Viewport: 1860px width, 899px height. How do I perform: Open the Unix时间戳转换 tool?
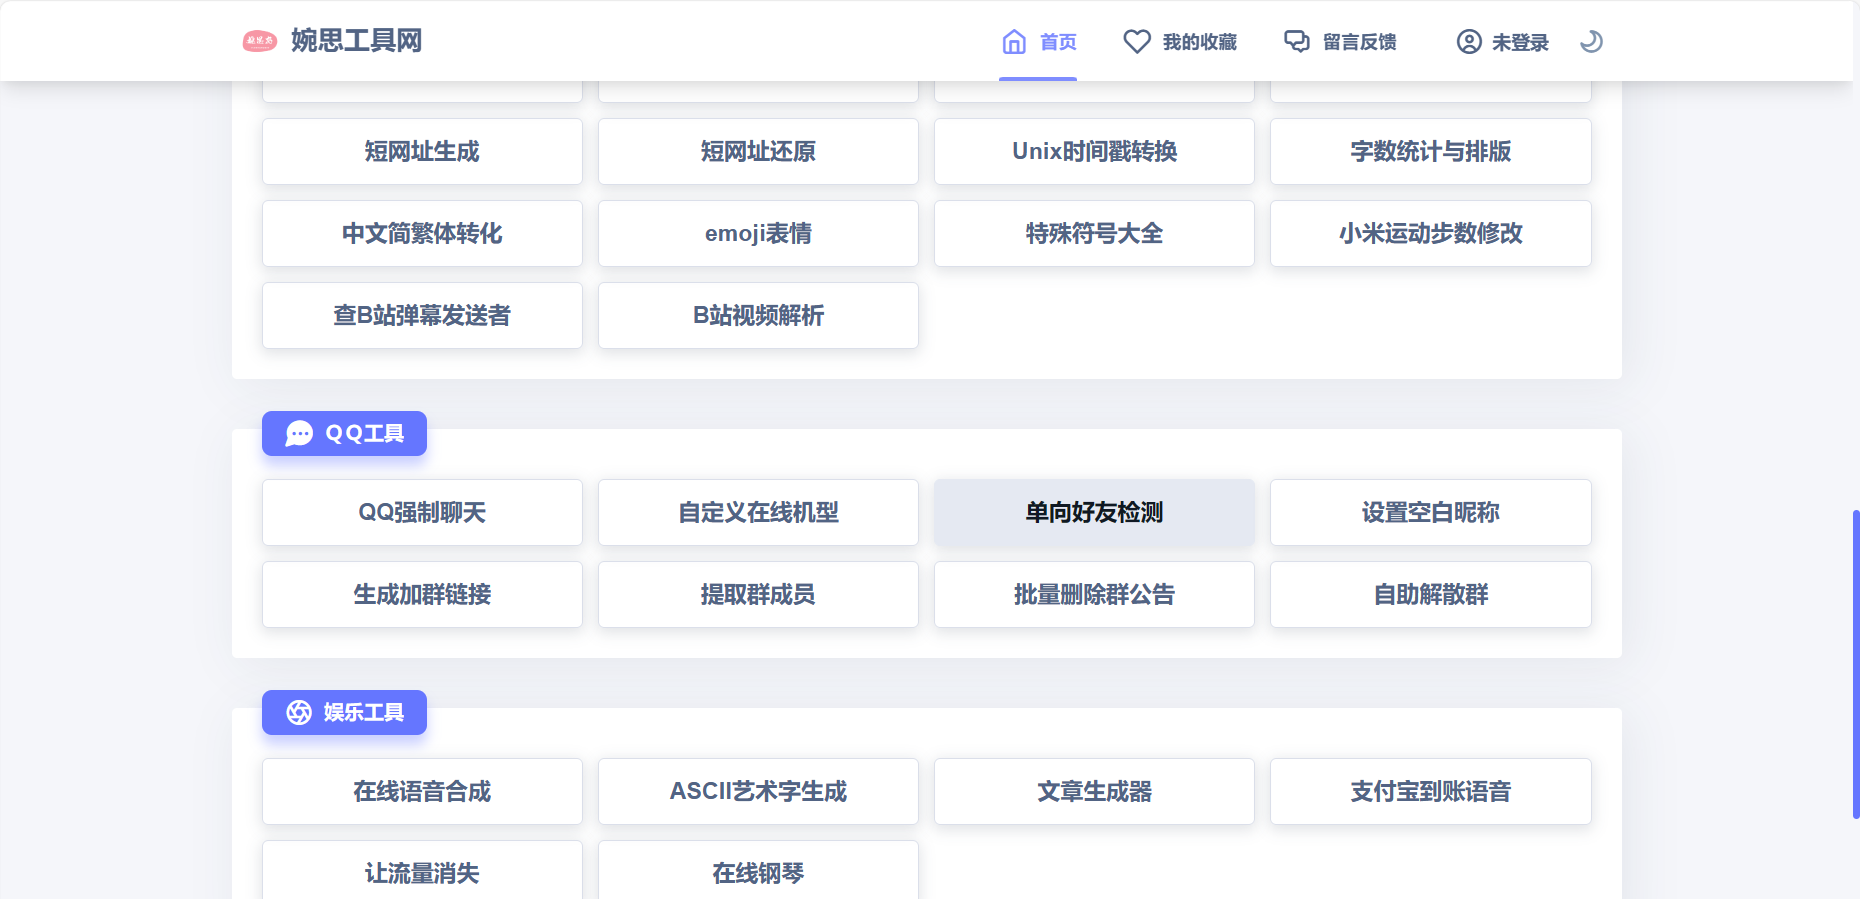1094,152
